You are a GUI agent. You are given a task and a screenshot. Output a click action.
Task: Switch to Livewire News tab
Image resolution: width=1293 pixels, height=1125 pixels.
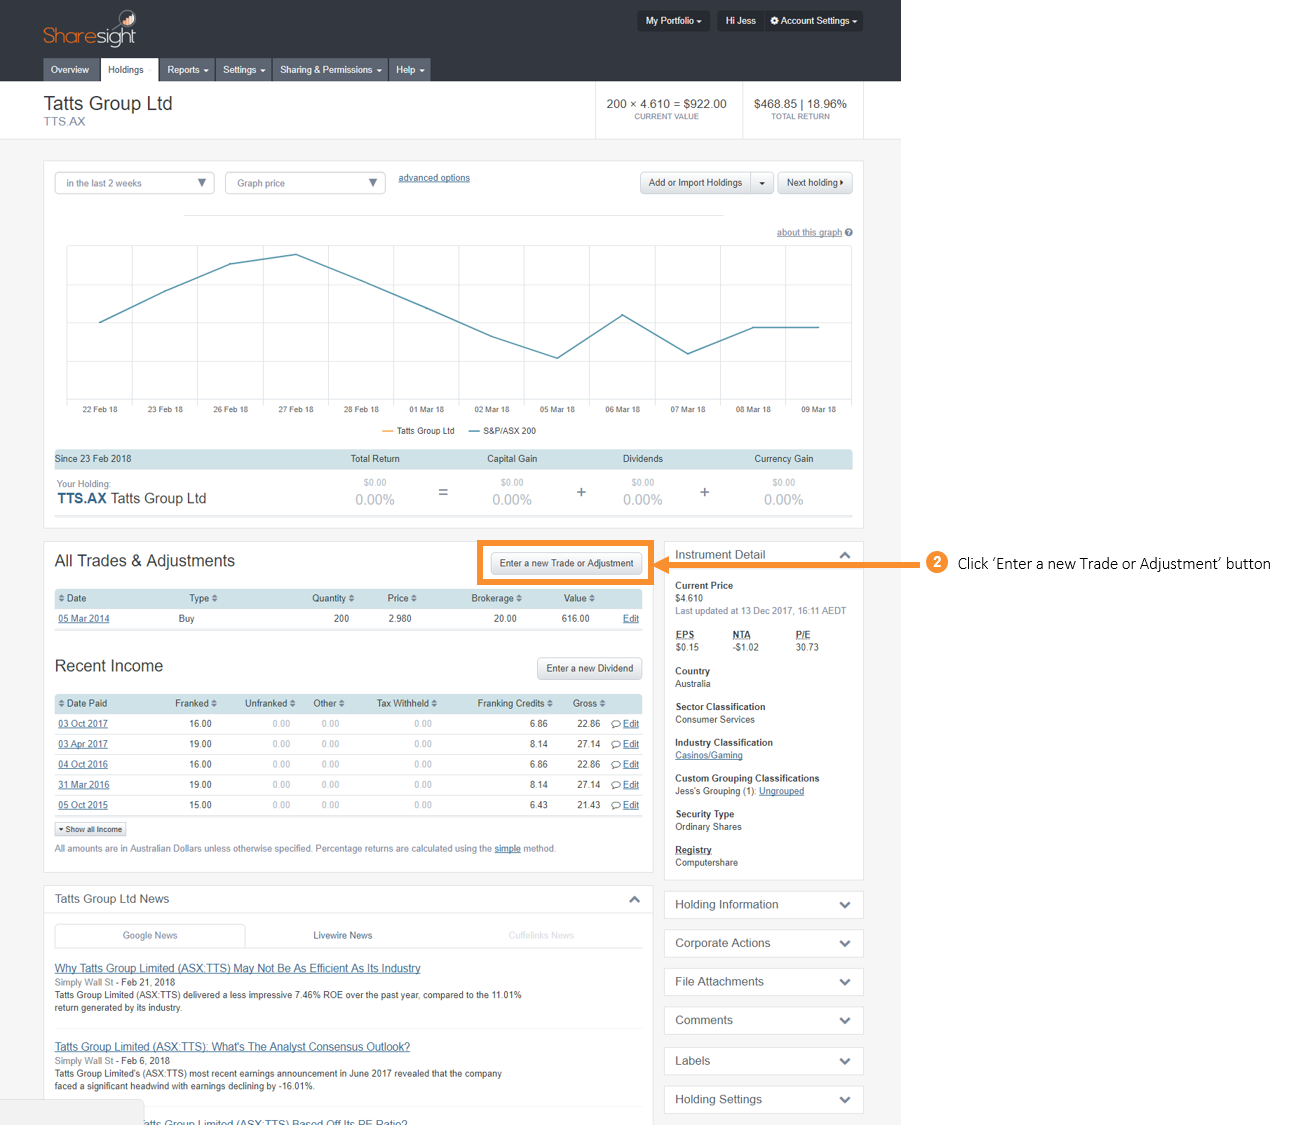pyautogui.click(x=343, y=936)
